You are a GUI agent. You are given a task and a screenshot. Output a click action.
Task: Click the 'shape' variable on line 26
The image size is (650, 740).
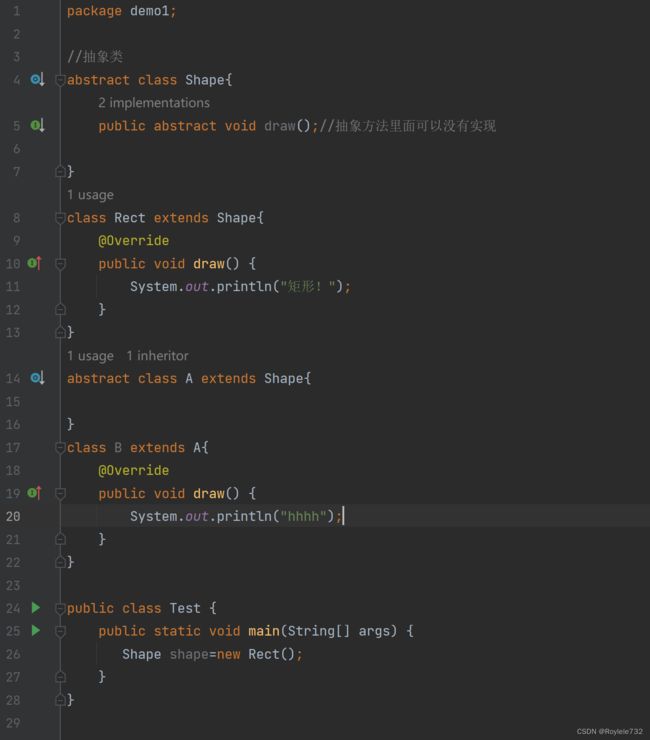[x=189, y=655]
